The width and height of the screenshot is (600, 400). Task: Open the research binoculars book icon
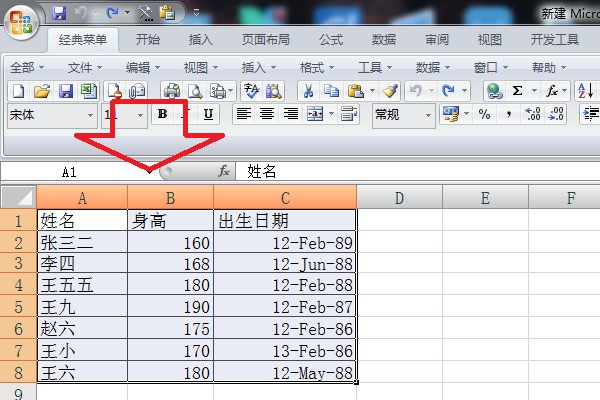274,91
